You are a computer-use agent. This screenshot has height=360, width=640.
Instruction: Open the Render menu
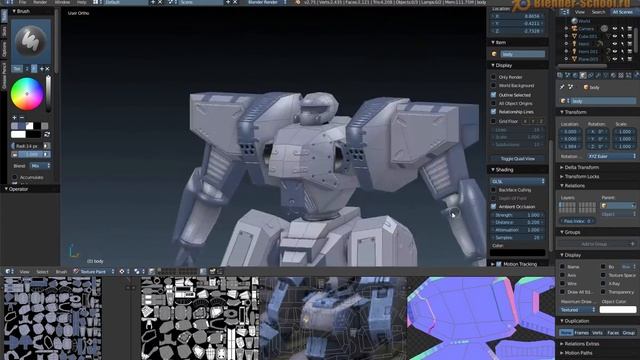click(40, 2)
